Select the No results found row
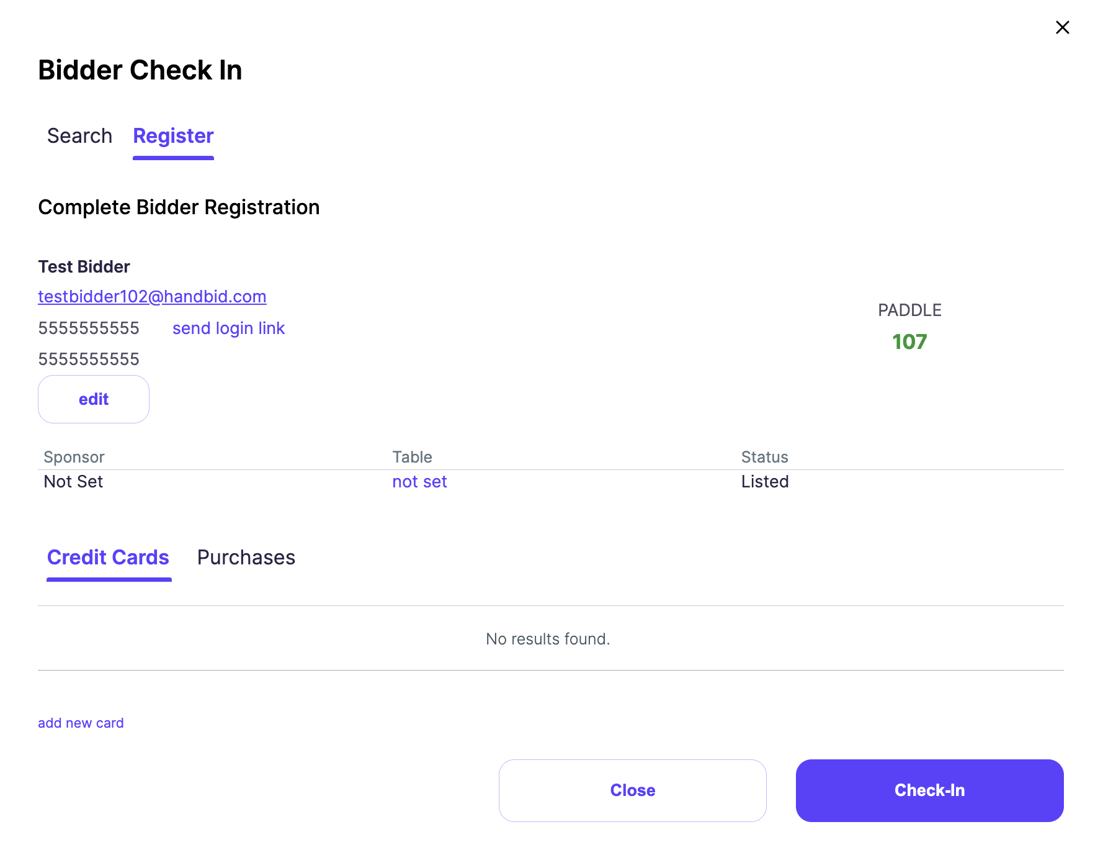Viewport: 1103px width, 868px height. click(548, 638)
